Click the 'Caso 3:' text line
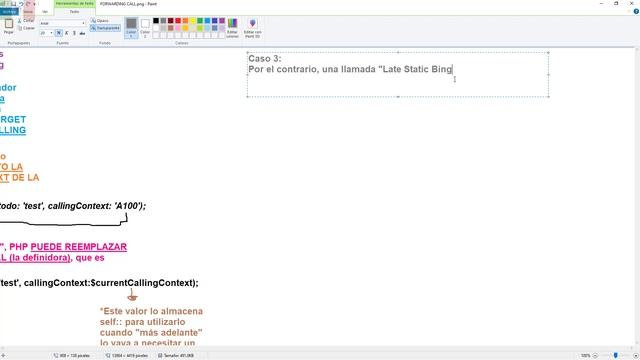 tap(265, 58)
